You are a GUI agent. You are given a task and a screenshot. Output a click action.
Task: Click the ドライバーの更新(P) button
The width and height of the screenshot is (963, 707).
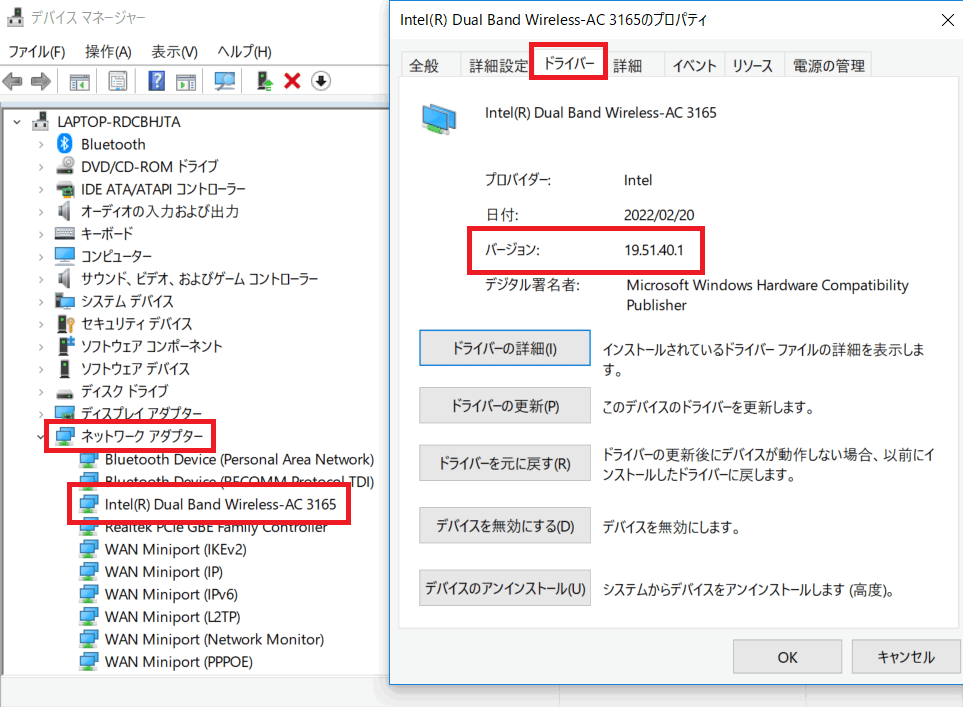[505, 405]
